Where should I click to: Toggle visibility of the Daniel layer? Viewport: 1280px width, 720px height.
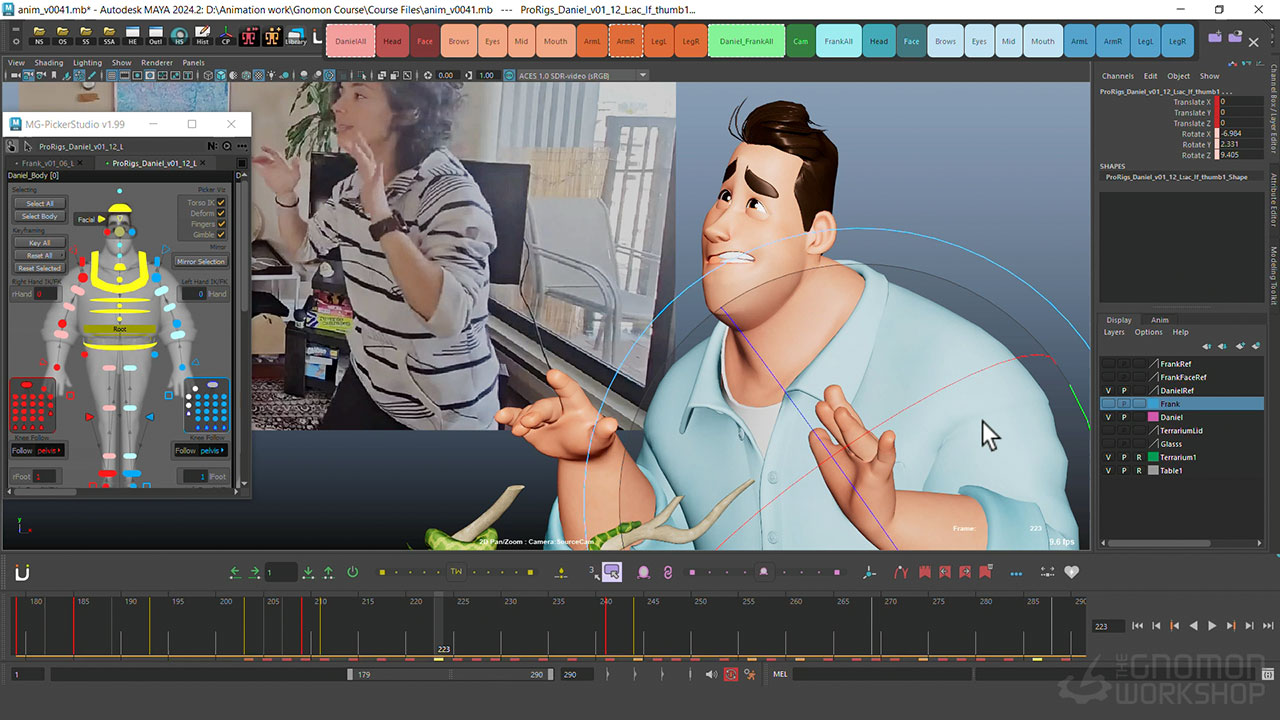tap(1108, 417)
